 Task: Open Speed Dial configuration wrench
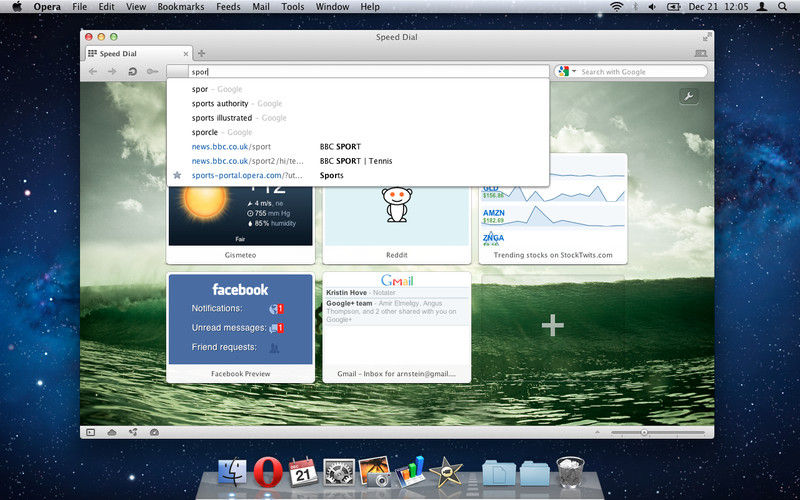tap(688, 96)
